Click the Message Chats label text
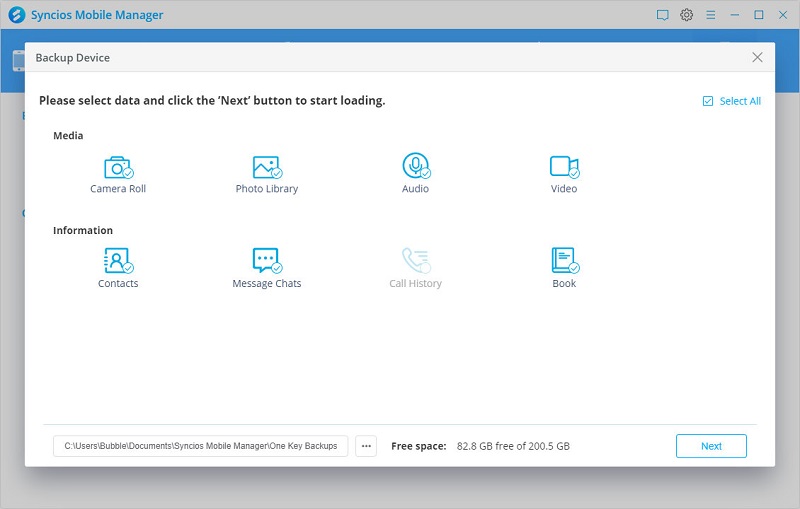Image resolution: width=800 pixels, height=509 pixels. pos(266,284)
